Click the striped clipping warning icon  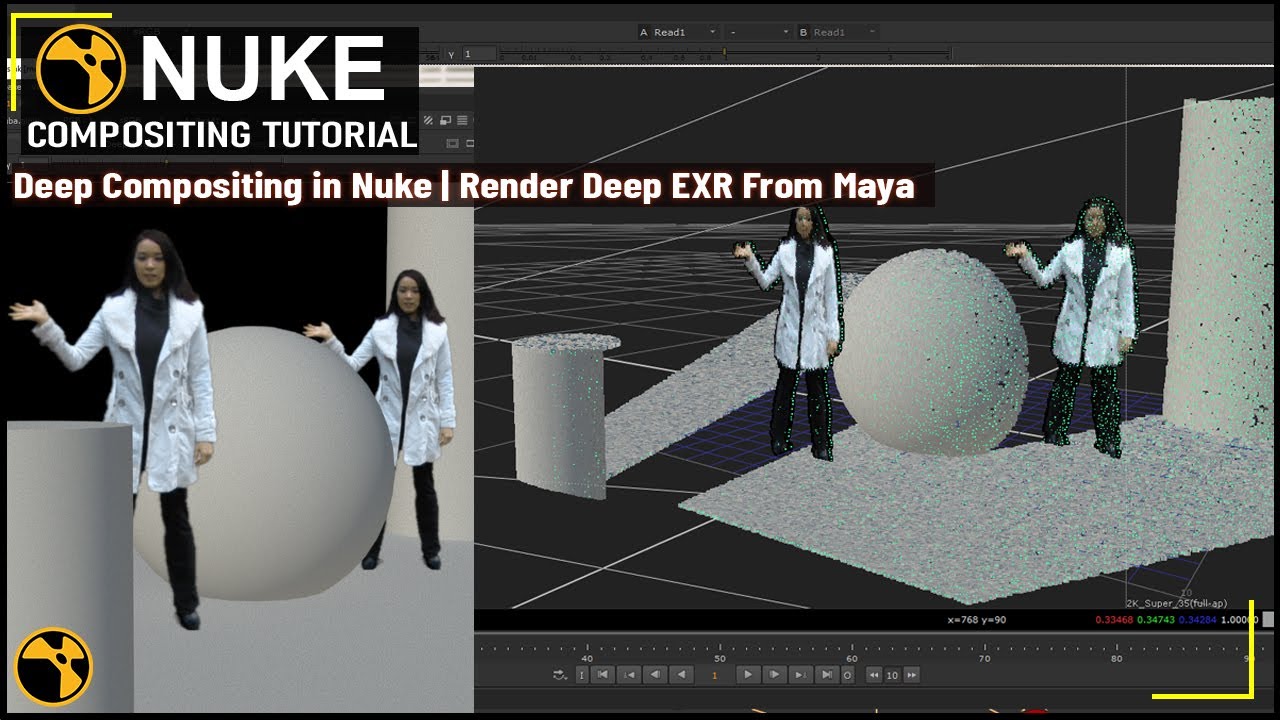click(428, 120)
